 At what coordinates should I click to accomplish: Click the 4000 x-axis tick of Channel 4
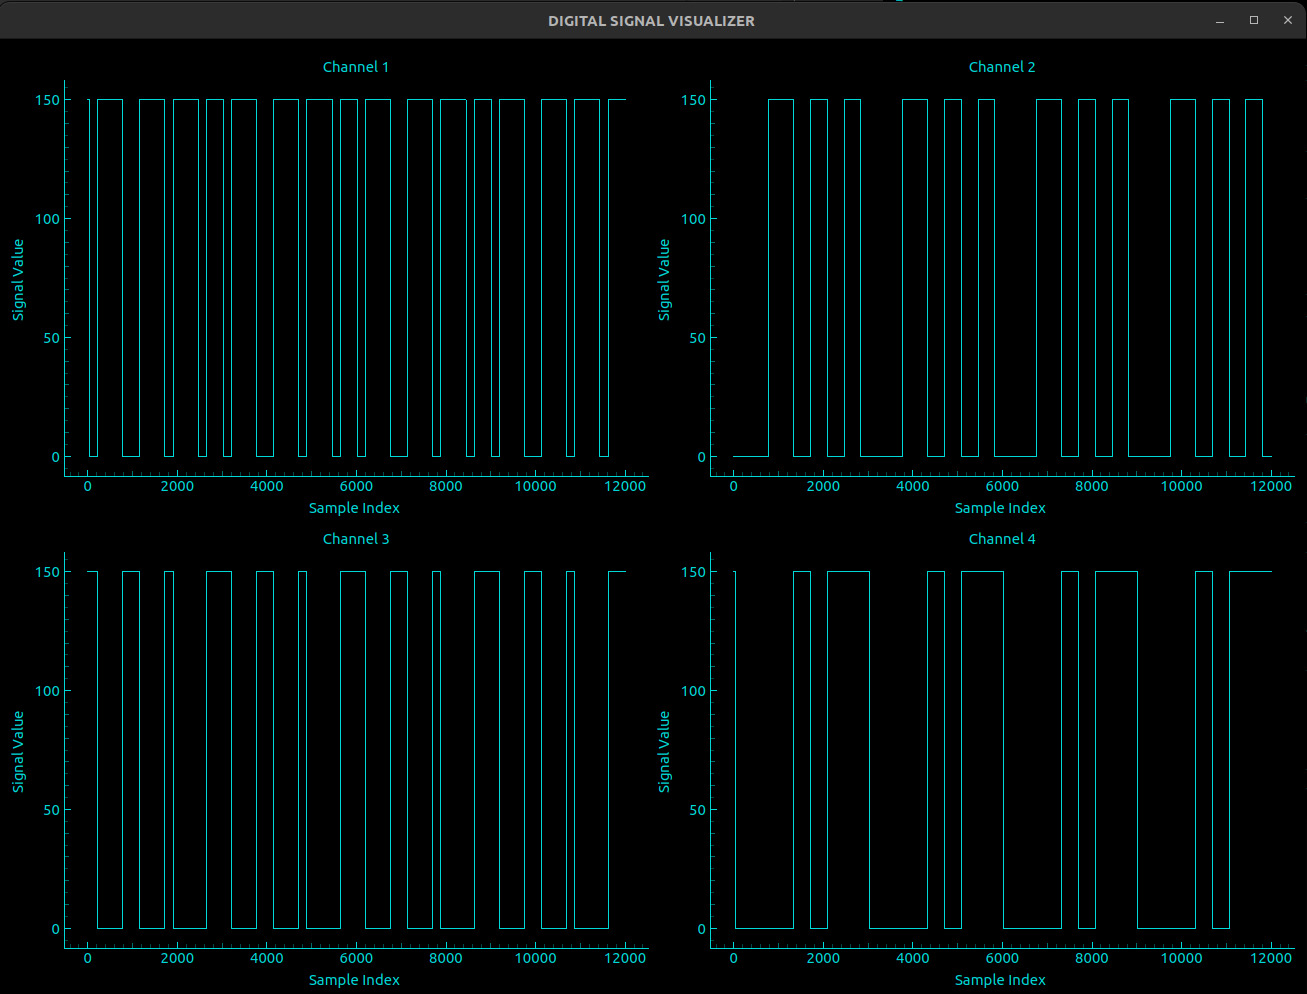click(912, 958)
